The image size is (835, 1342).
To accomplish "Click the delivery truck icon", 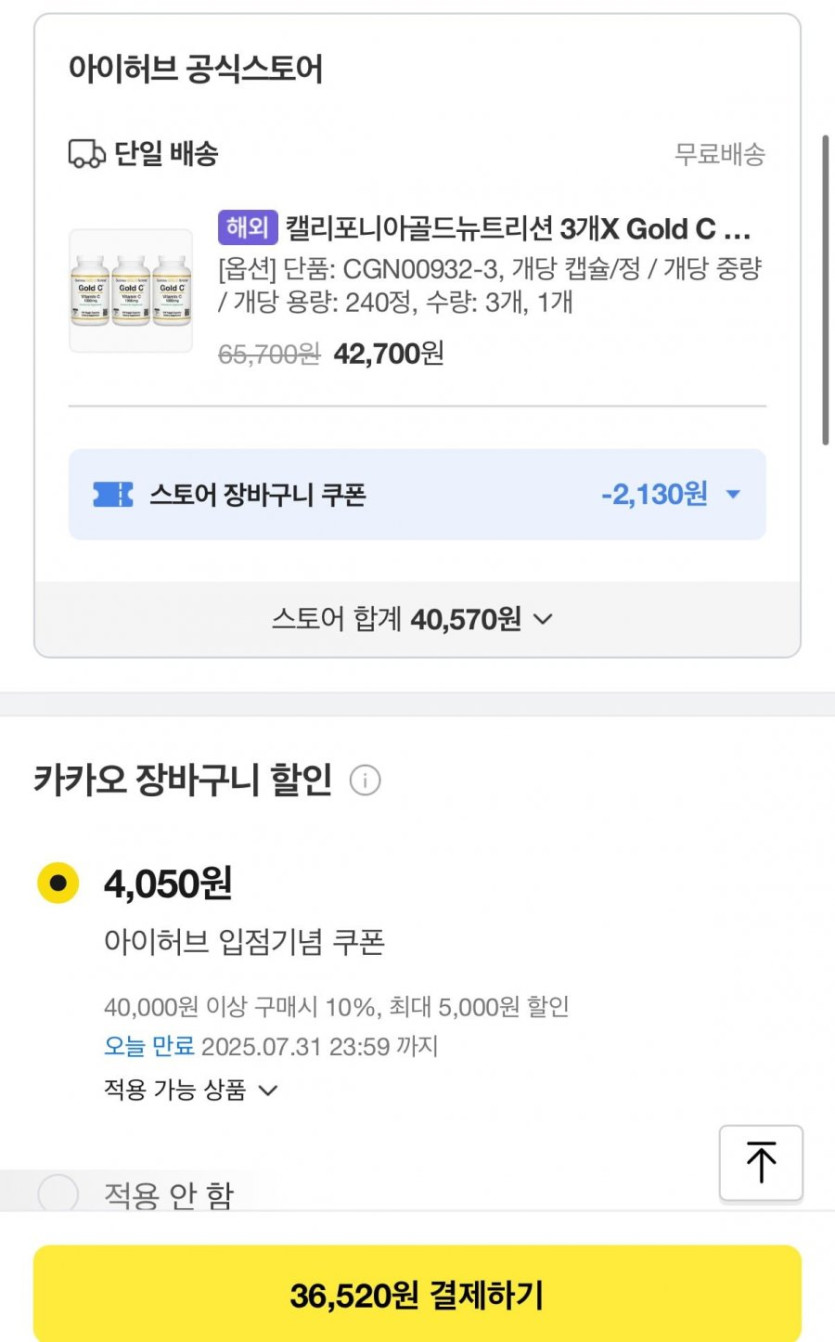I will (86, 154).
